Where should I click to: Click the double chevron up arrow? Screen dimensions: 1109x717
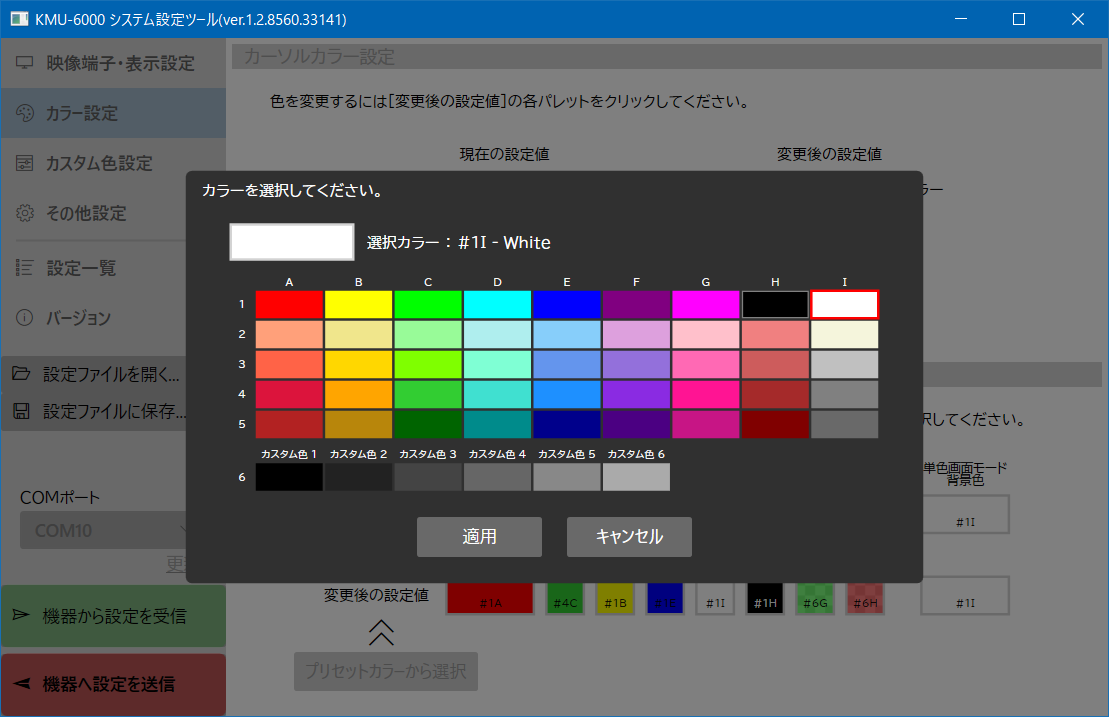(381, 632)
